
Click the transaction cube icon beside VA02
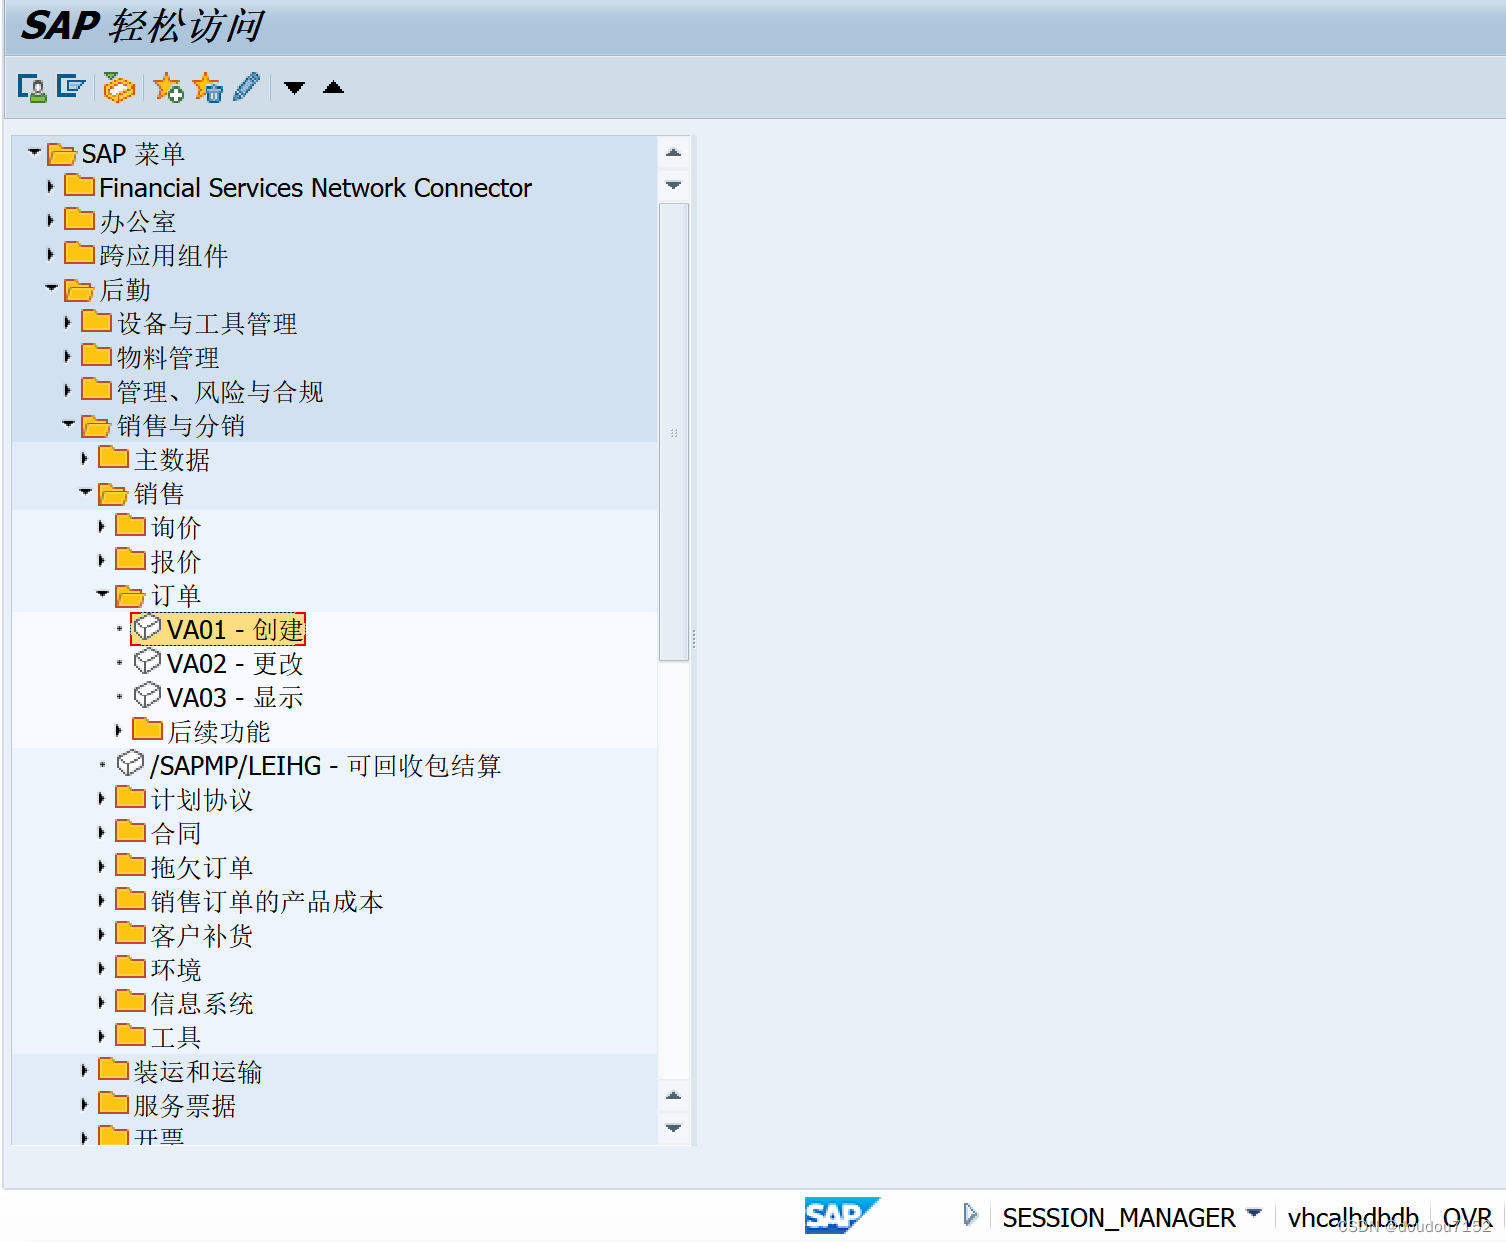[x=148, y=661]
